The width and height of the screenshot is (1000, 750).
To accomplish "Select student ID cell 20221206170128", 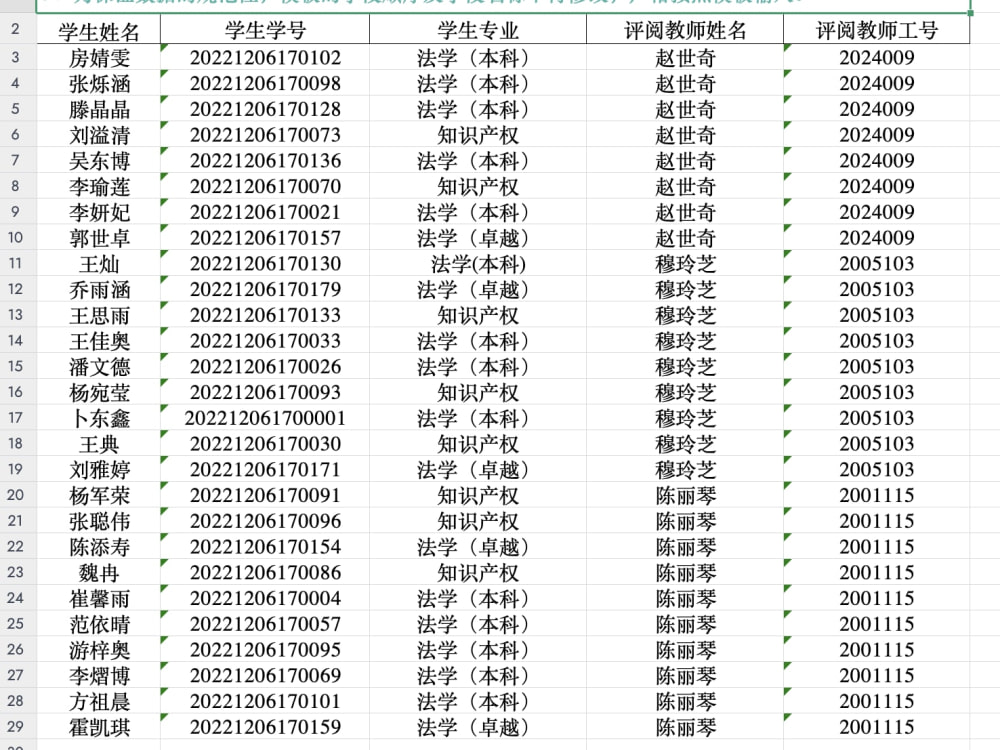I will coord(265,109).
